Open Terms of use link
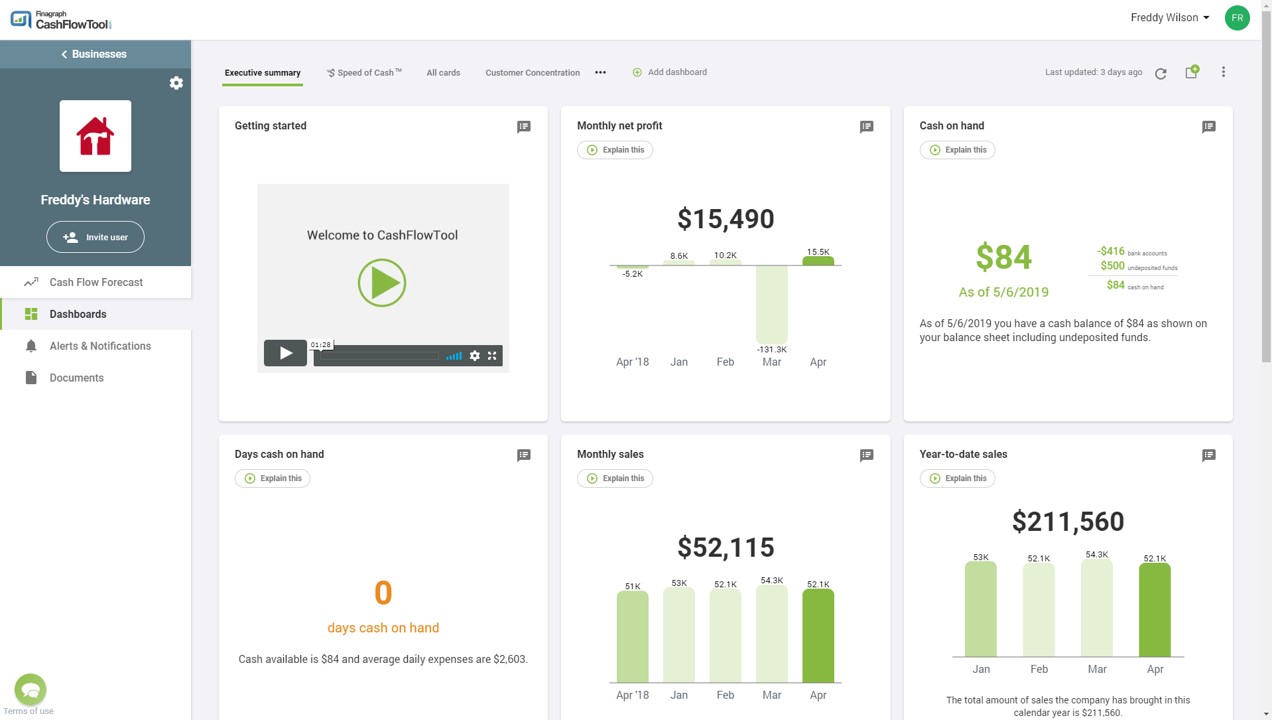The height and width of the screenshot is (720, 1272). tap(29, 711)
